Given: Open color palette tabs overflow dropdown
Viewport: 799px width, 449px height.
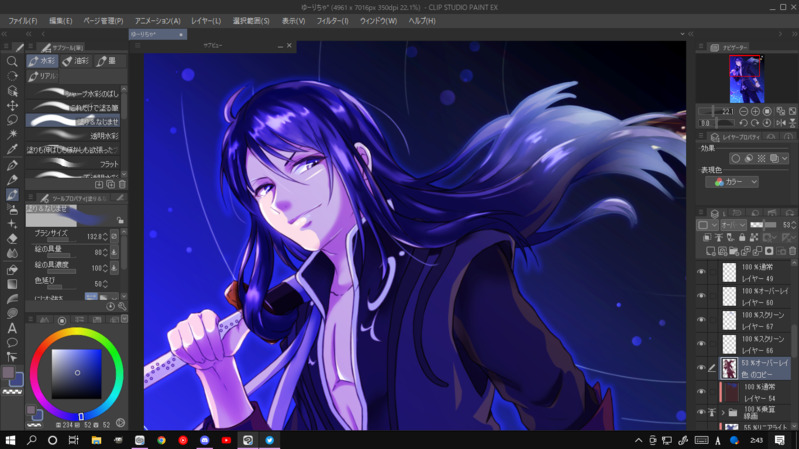Looking at the screenshot, I should 123,320.
